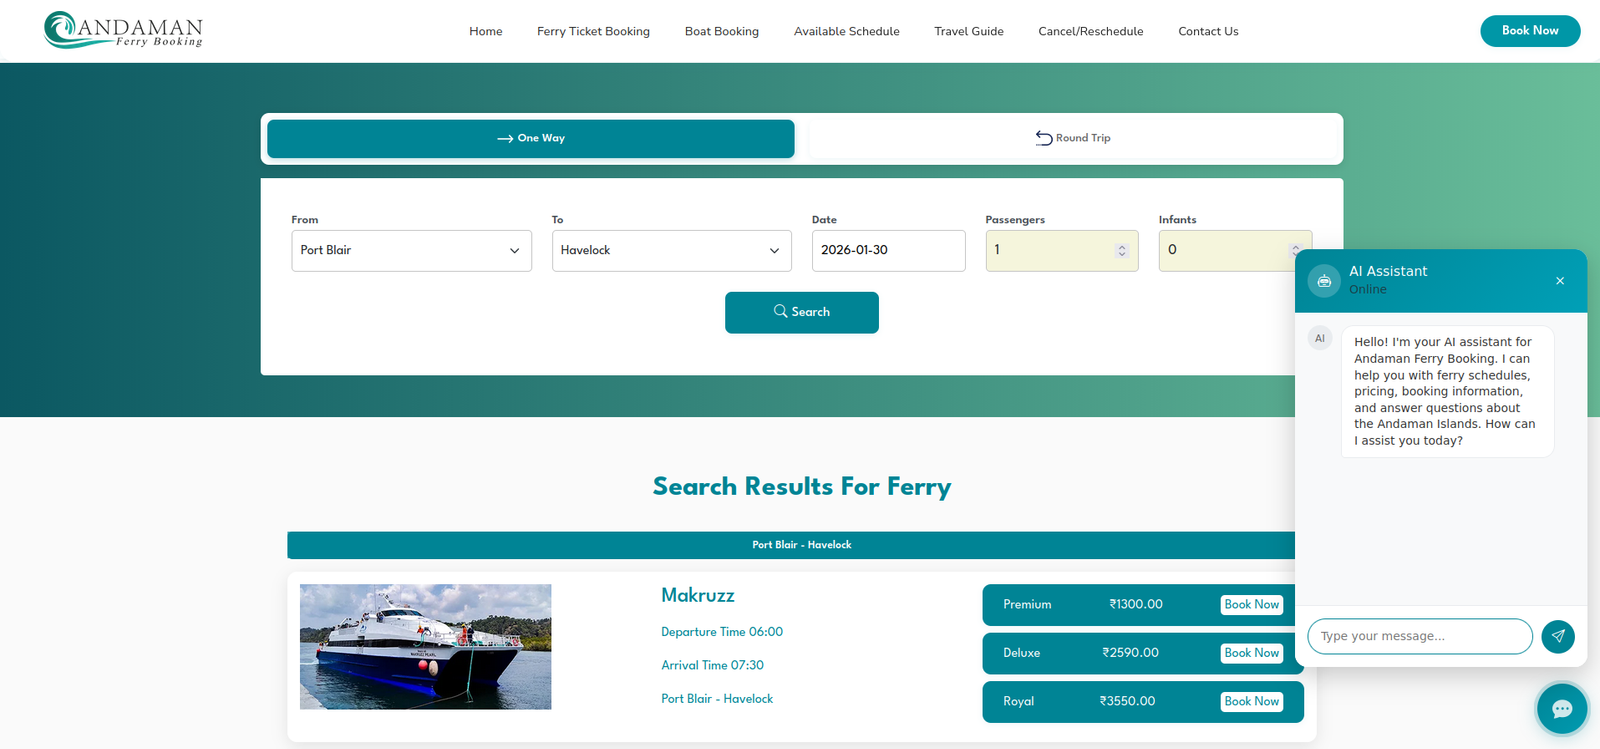This screenshot has width=1600, height=749.
Task: Click the AI Assistant robot avatar icon
Action: pos(1324,281)
